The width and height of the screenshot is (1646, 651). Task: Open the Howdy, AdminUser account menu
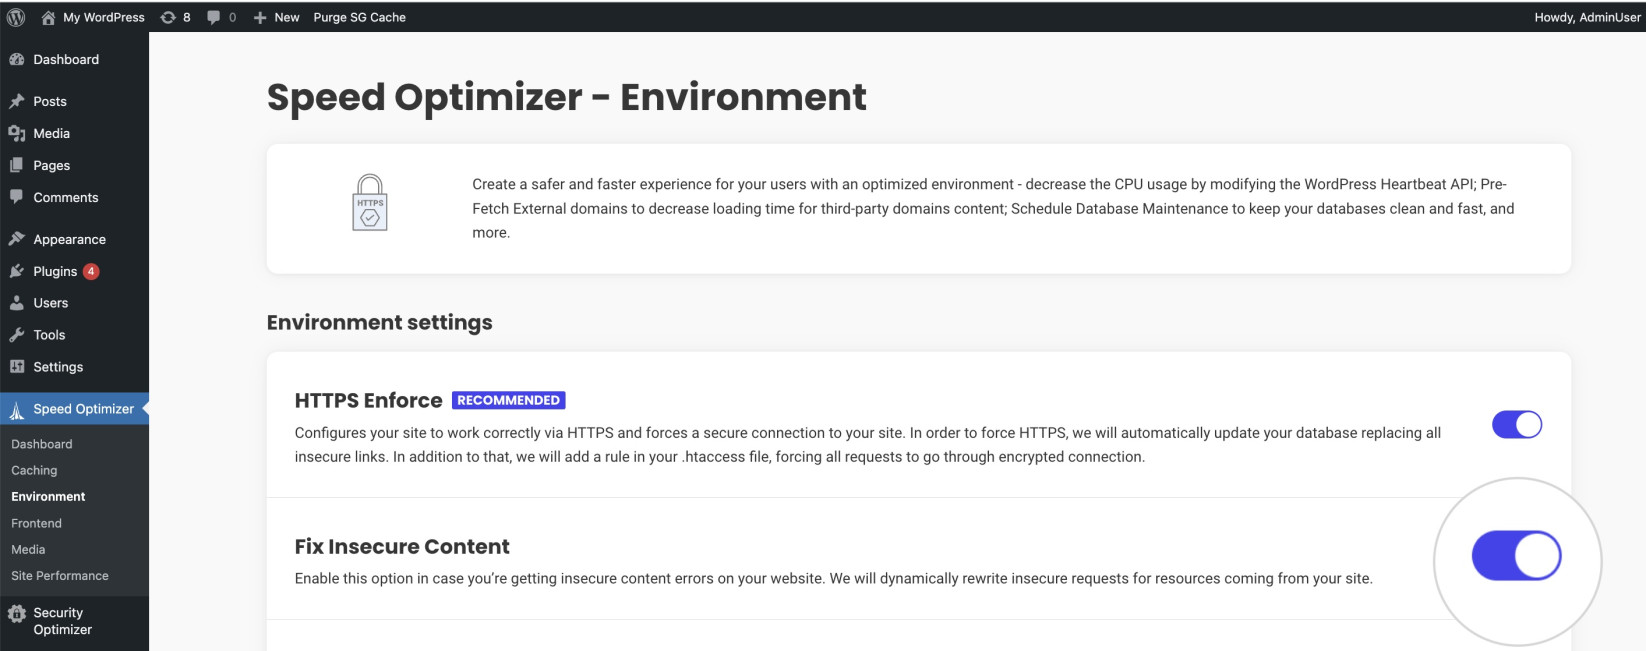[x=1588, y=17]
